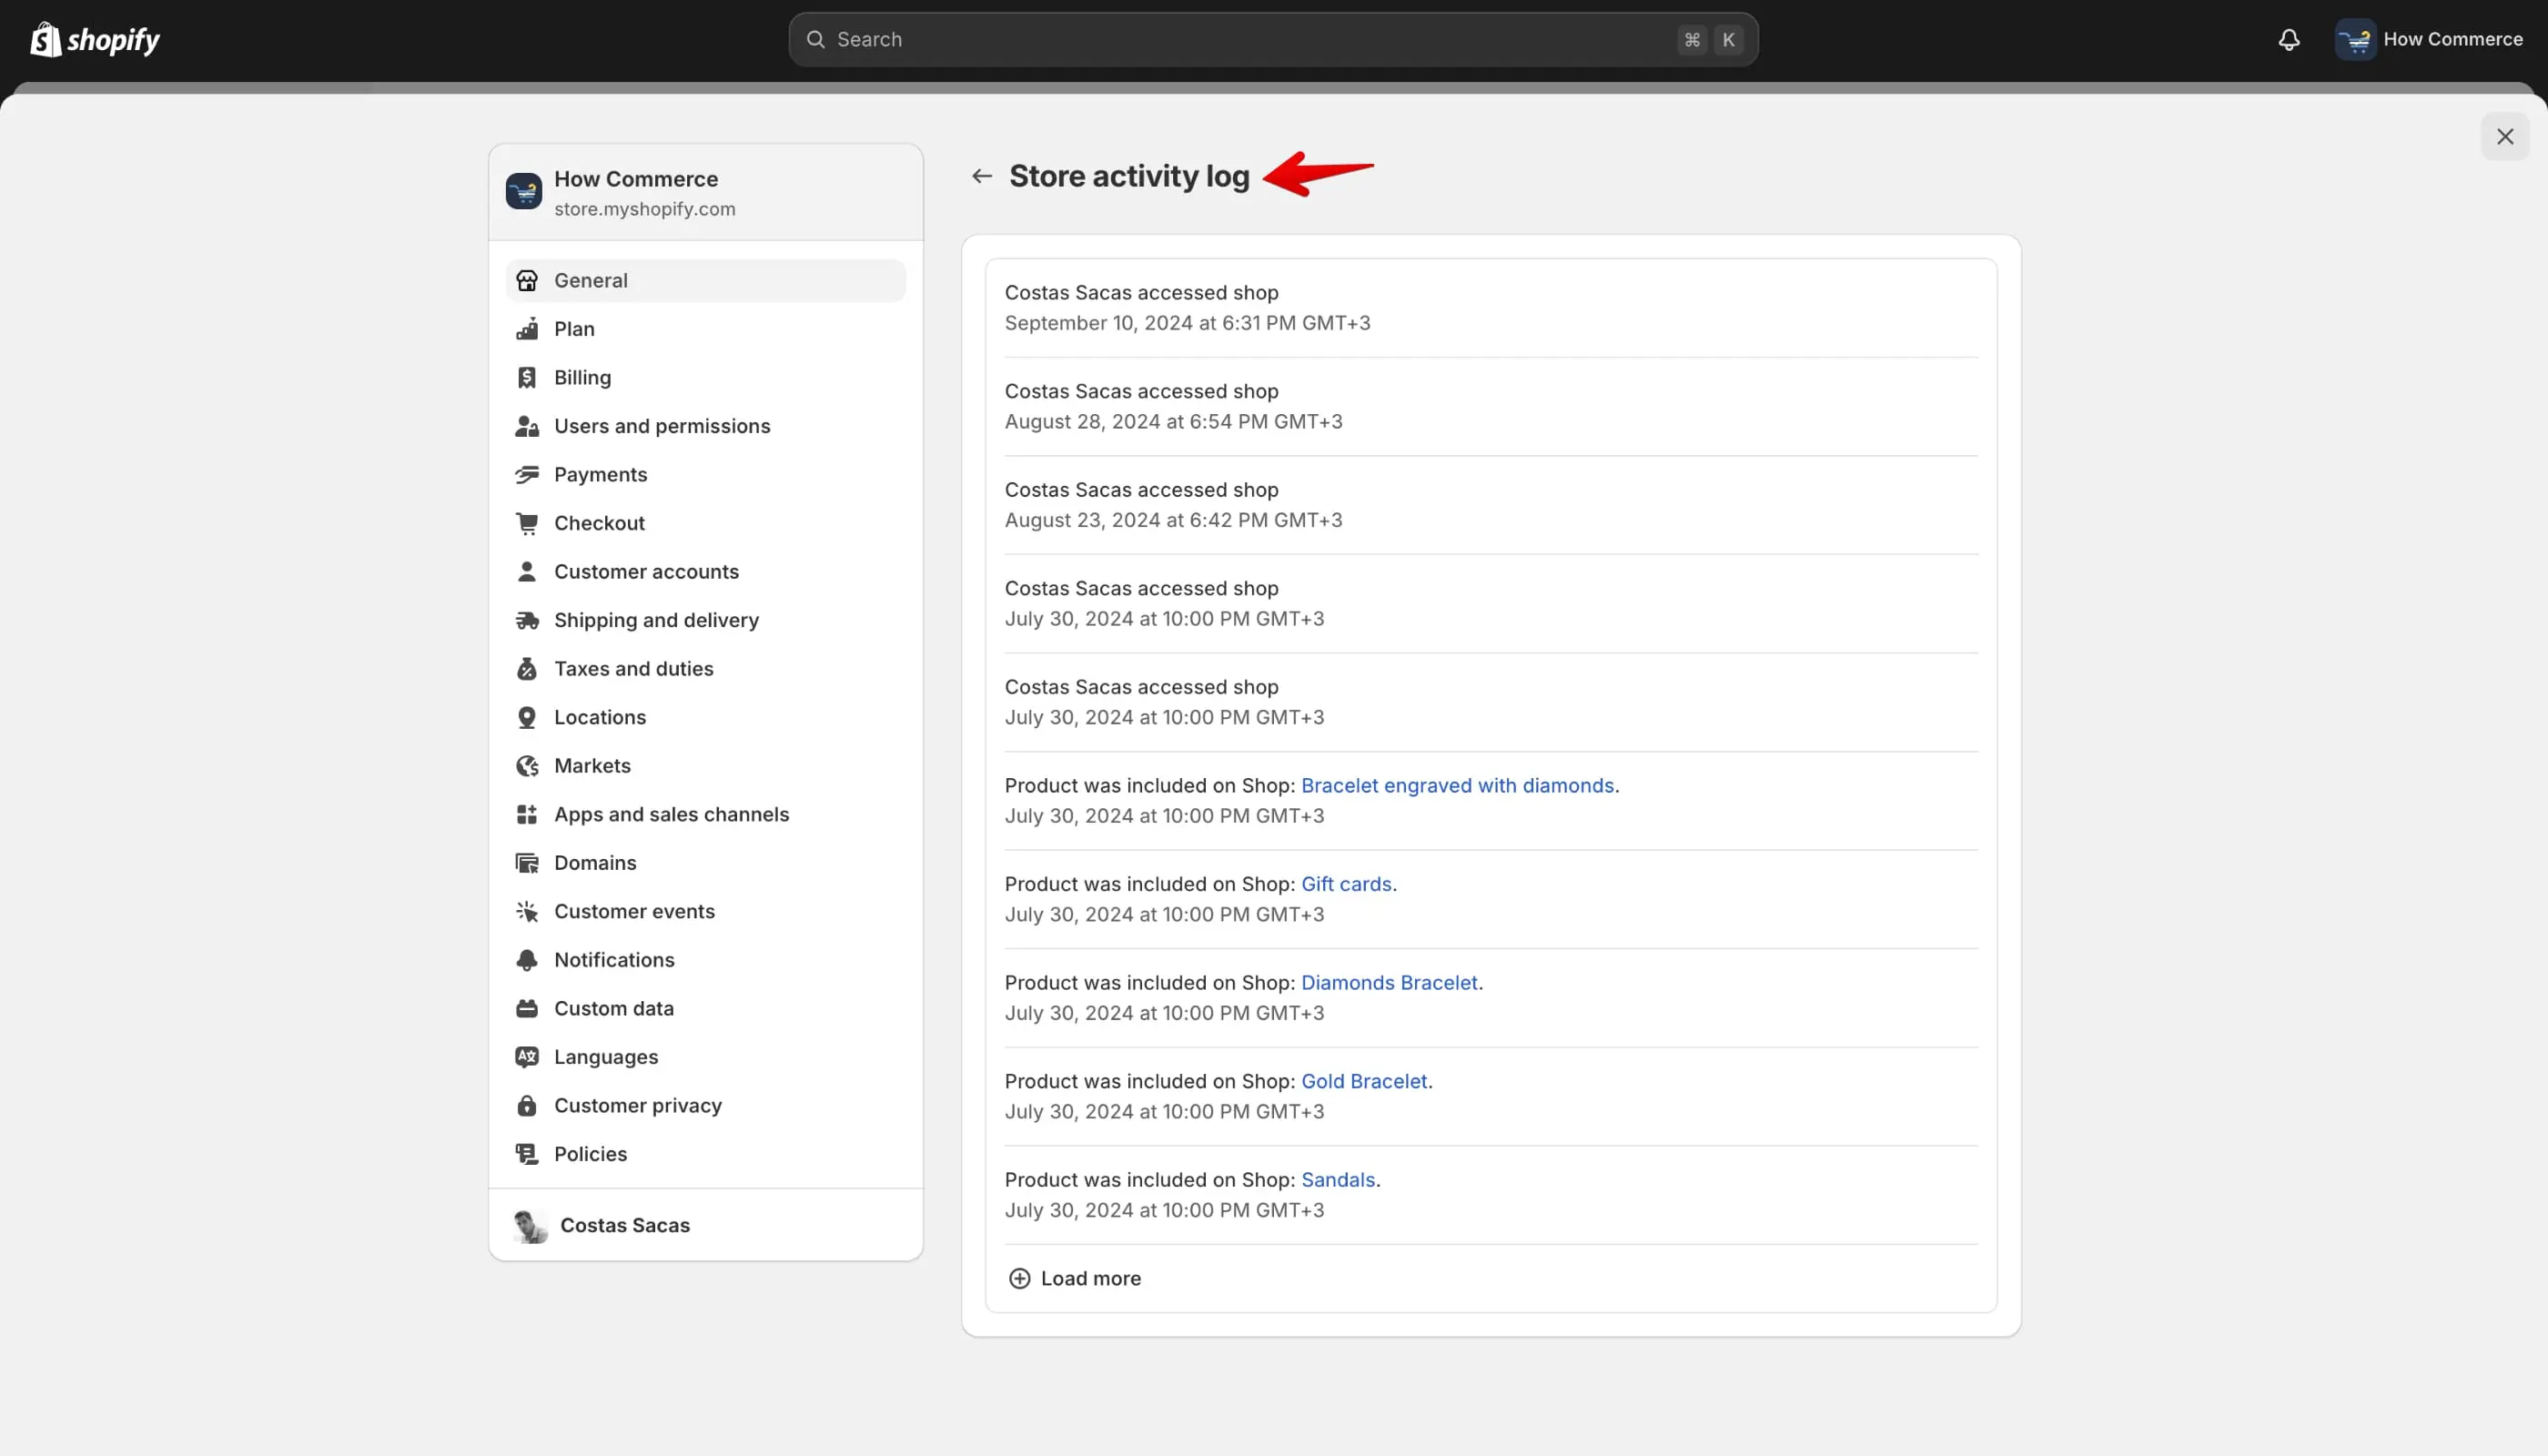Click the Markets globe icon
Screen dimensions: 2548x1456
coord(527,766)
